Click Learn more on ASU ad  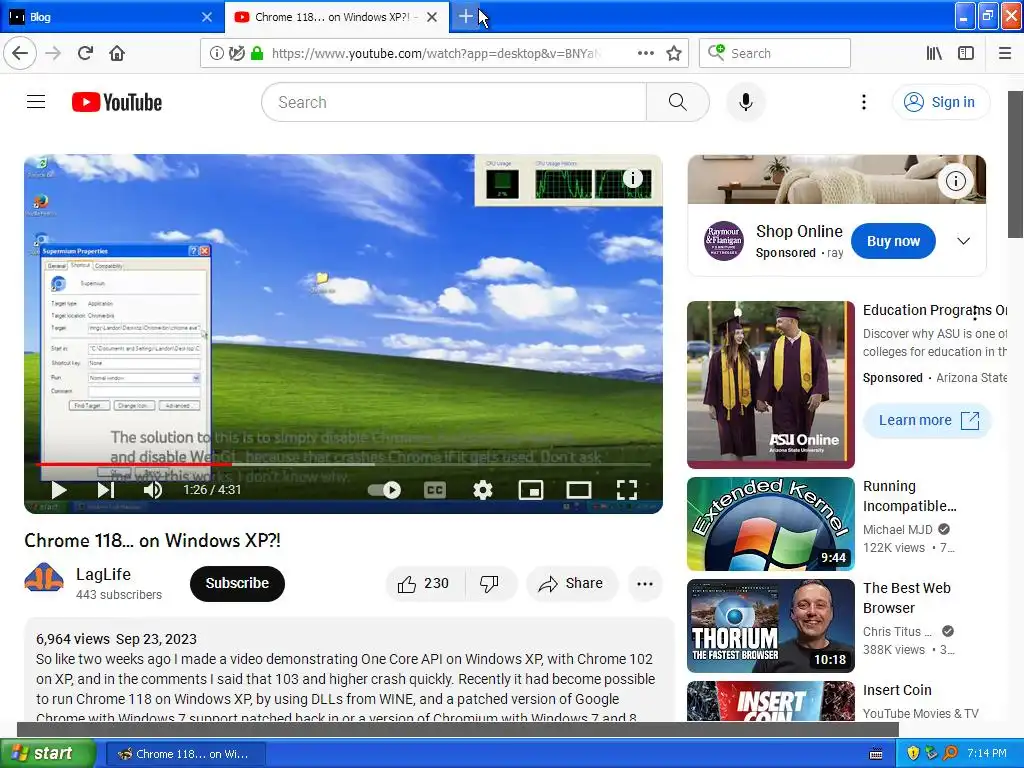pos(927,421)
